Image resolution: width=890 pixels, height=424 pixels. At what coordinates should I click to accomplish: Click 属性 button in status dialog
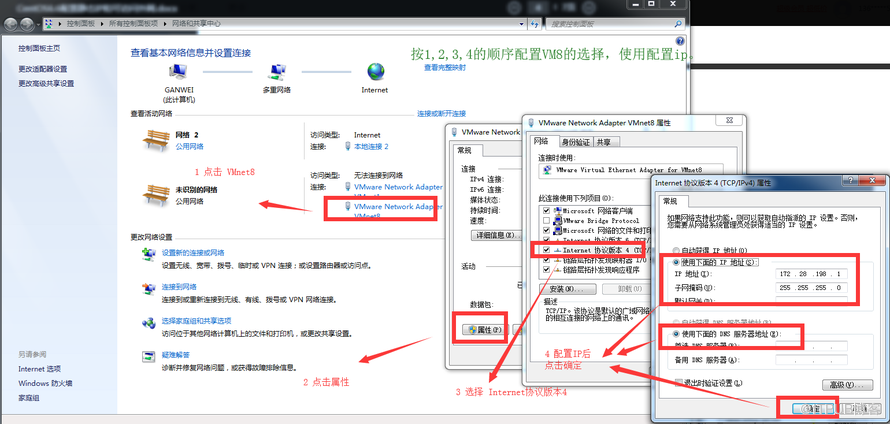coord(483,330)
